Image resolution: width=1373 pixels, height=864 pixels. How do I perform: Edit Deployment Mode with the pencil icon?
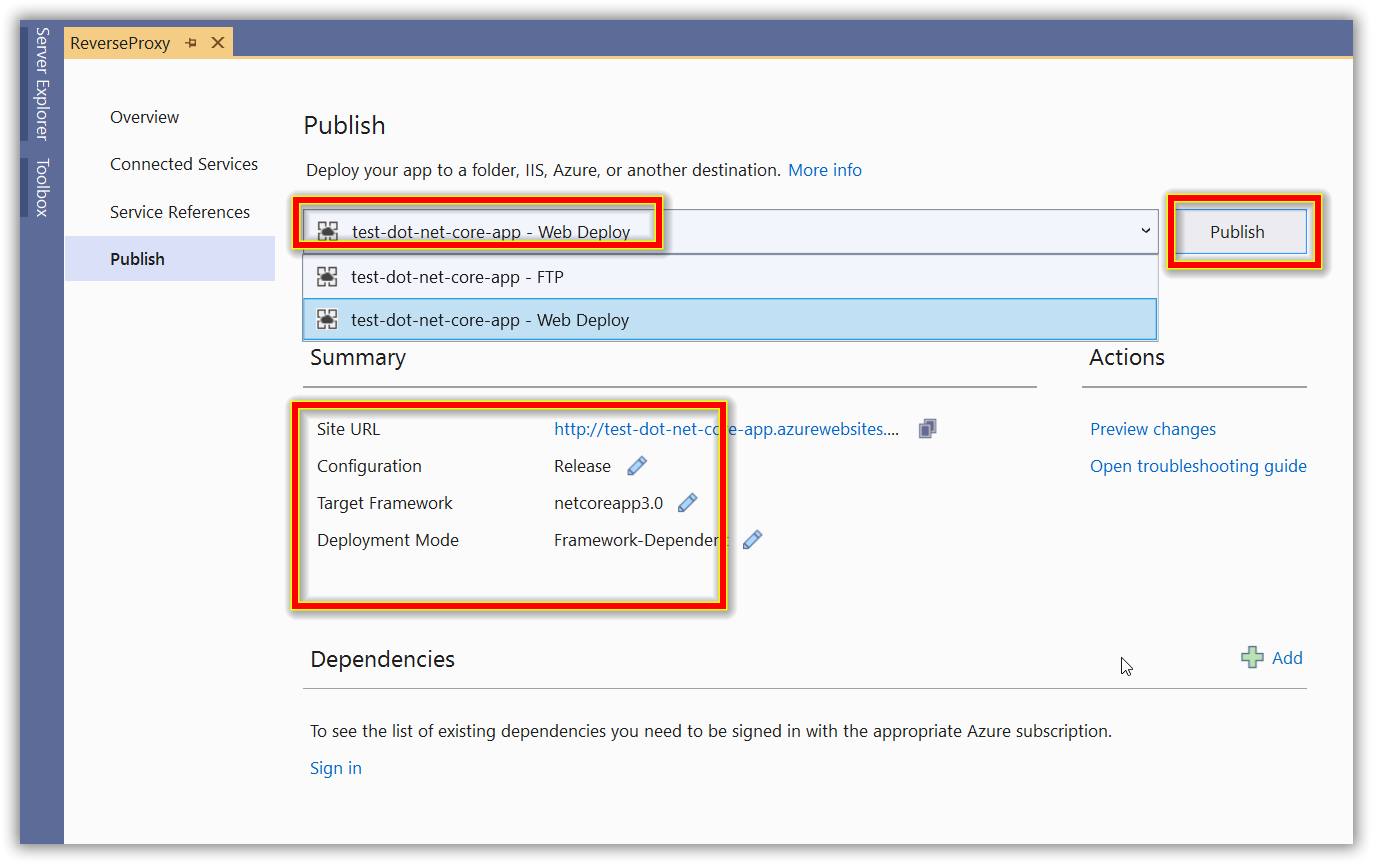(752, 540)
